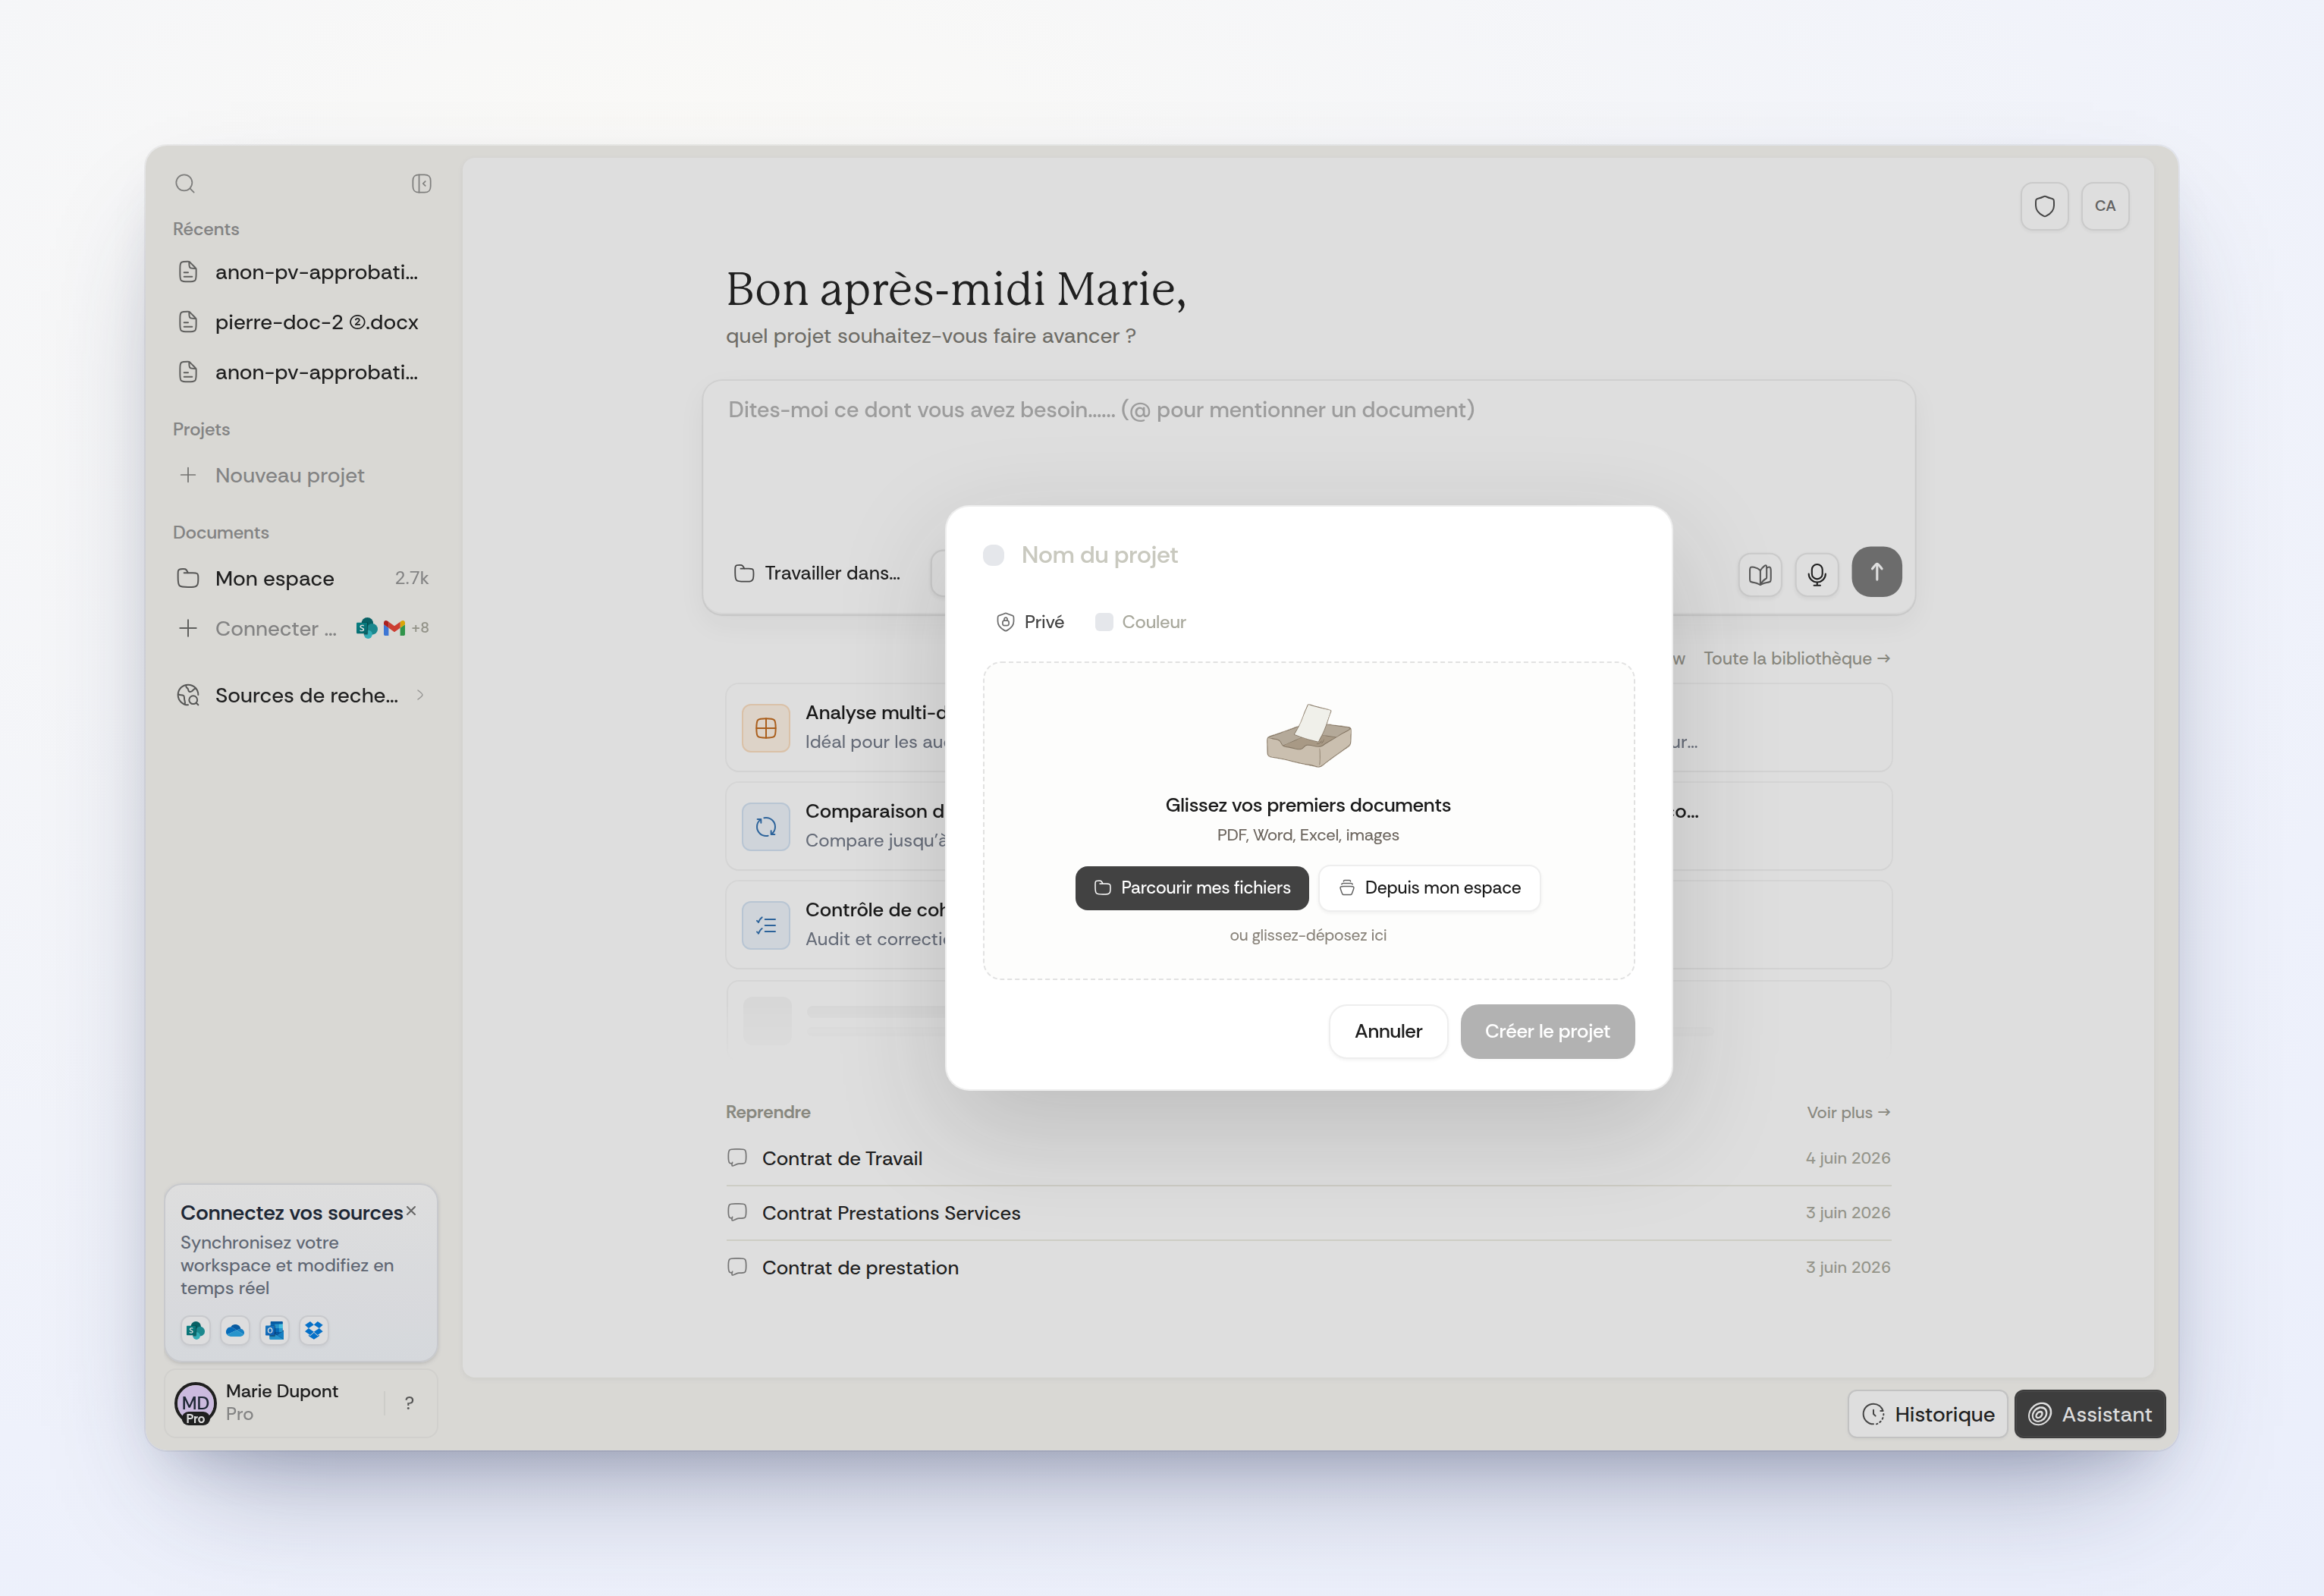This screenshot has height=1596, width=2324.
Task: Switch to the Historique tab
Action: point(1927,1414)
